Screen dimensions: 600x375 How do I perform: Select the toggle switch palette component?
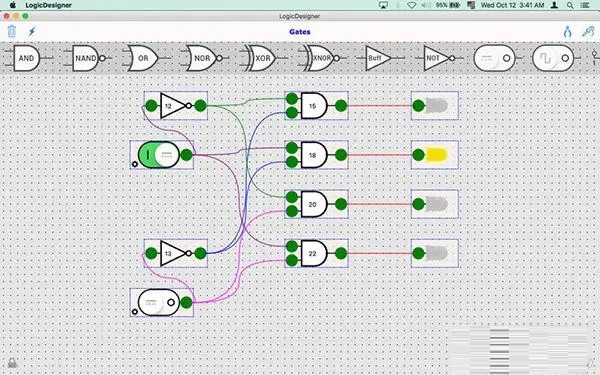(x=494, y=58)
